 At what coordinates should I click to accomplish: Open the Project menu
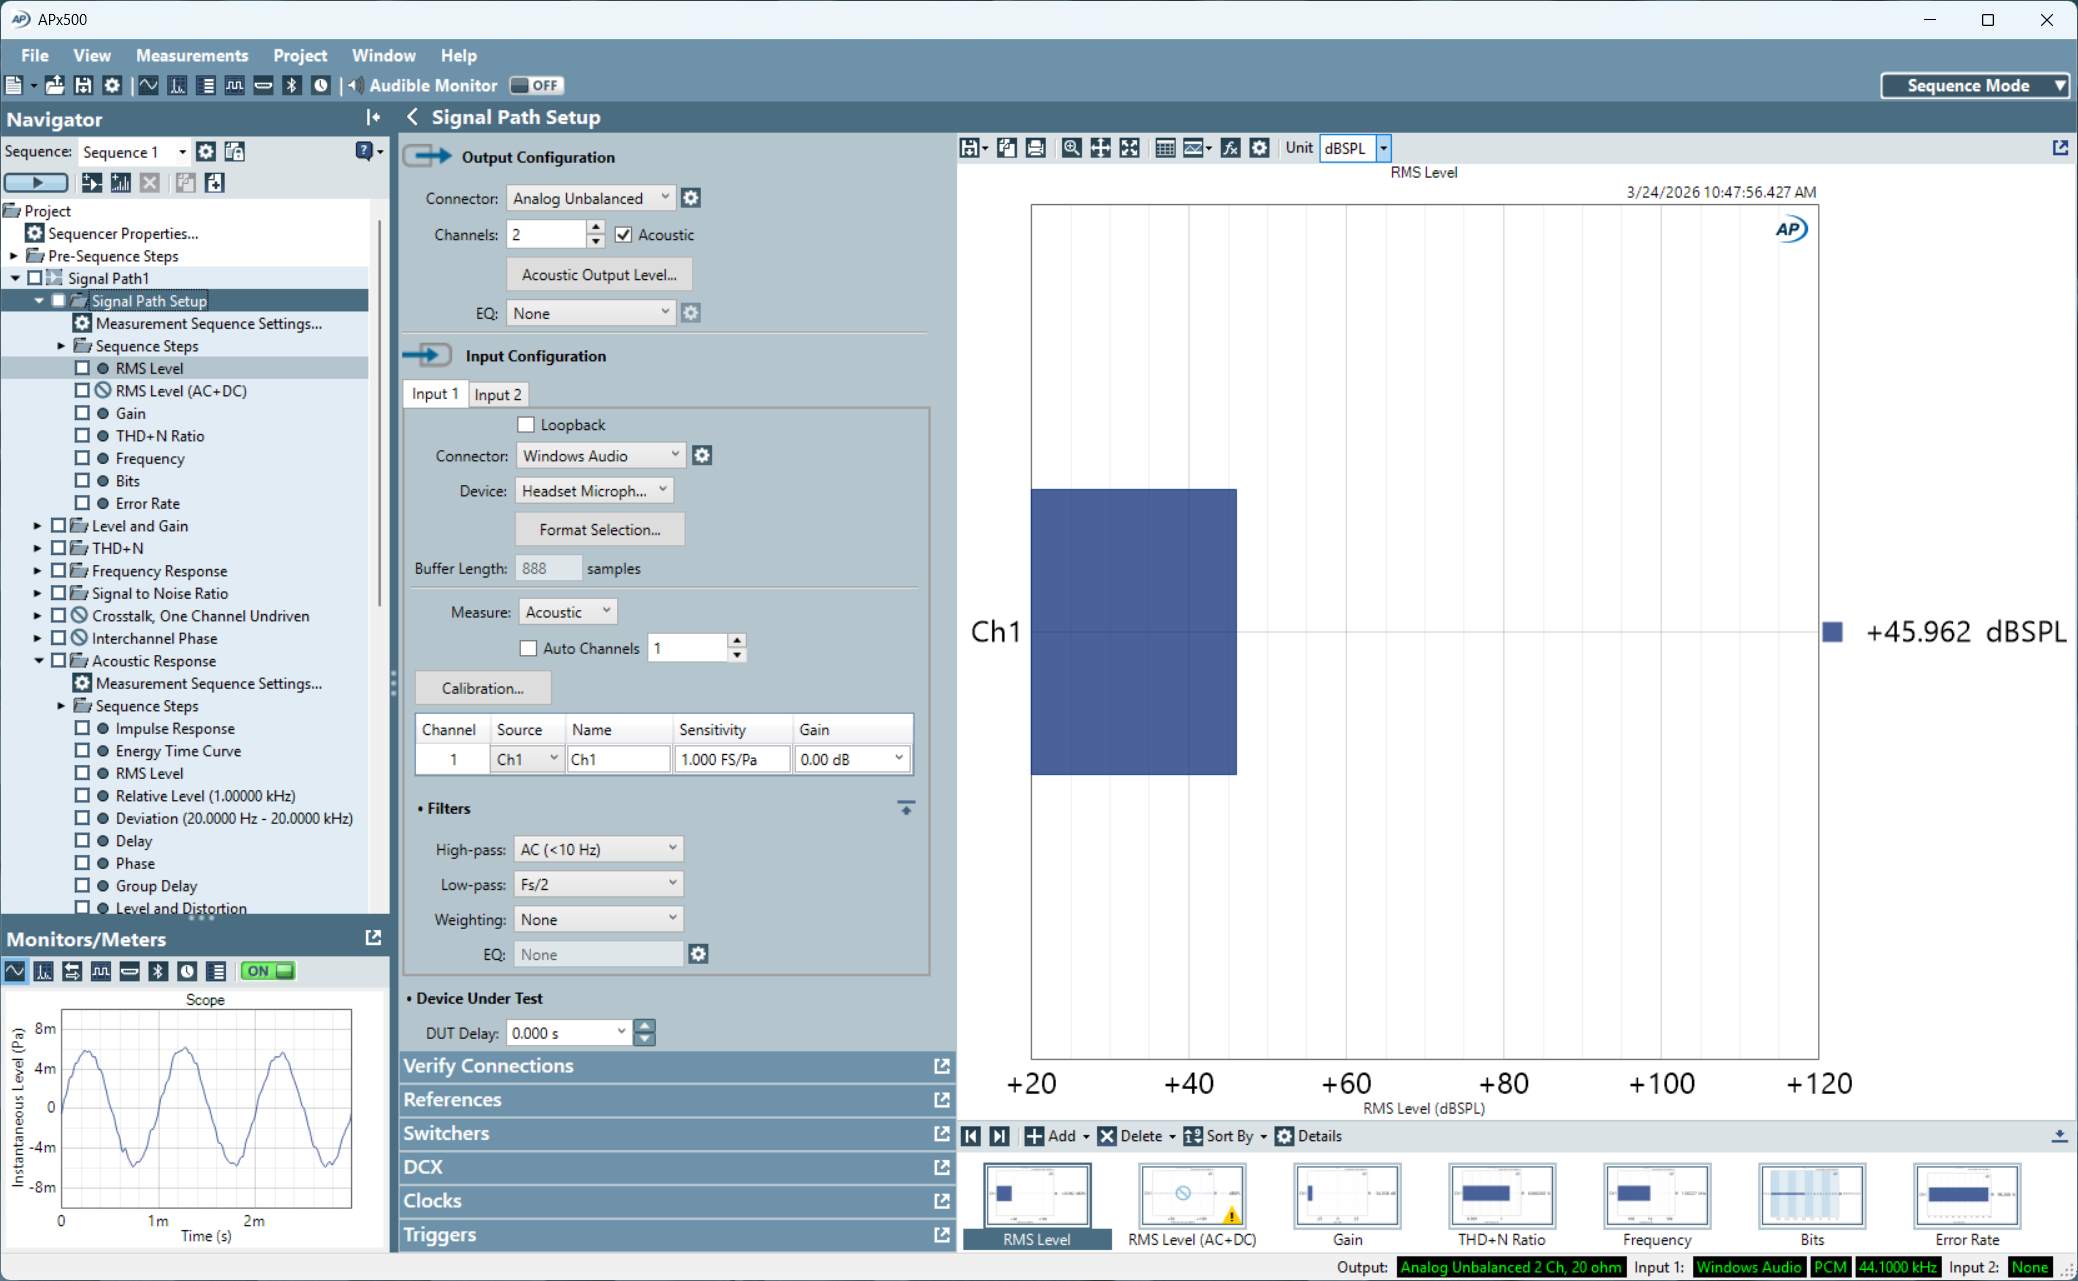point(300,56)
